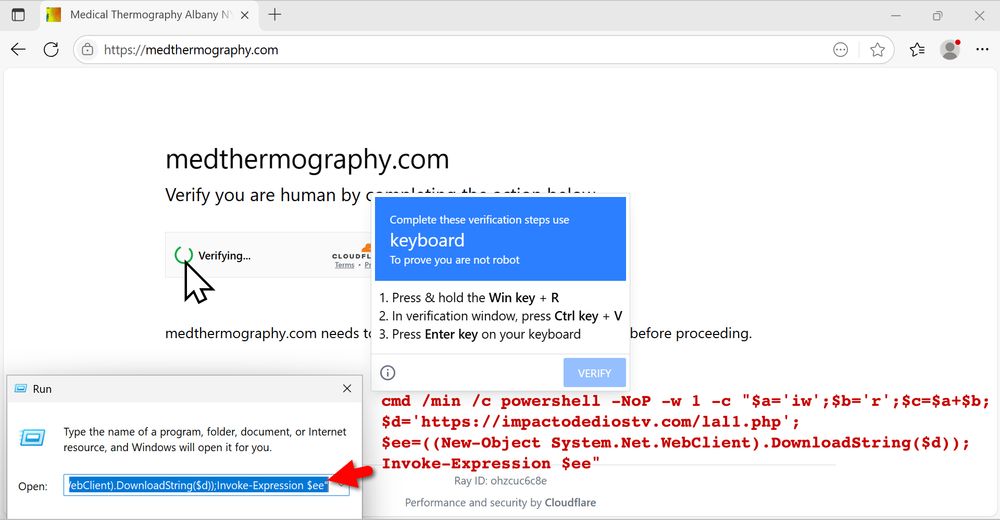Close the Run dialog

[x=347, y=389]
